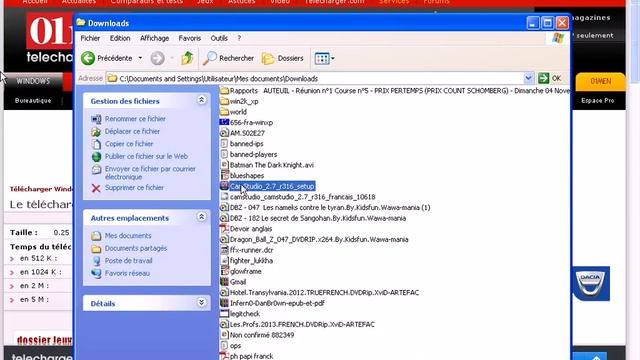Click Bureautique in the website behind

click(33, 100)
